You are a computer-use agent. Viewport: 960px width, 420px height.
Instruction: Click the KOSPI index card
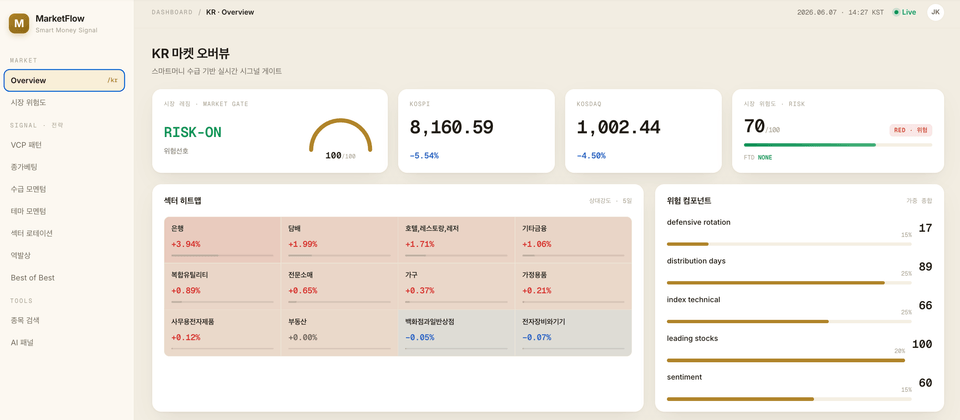476,131
